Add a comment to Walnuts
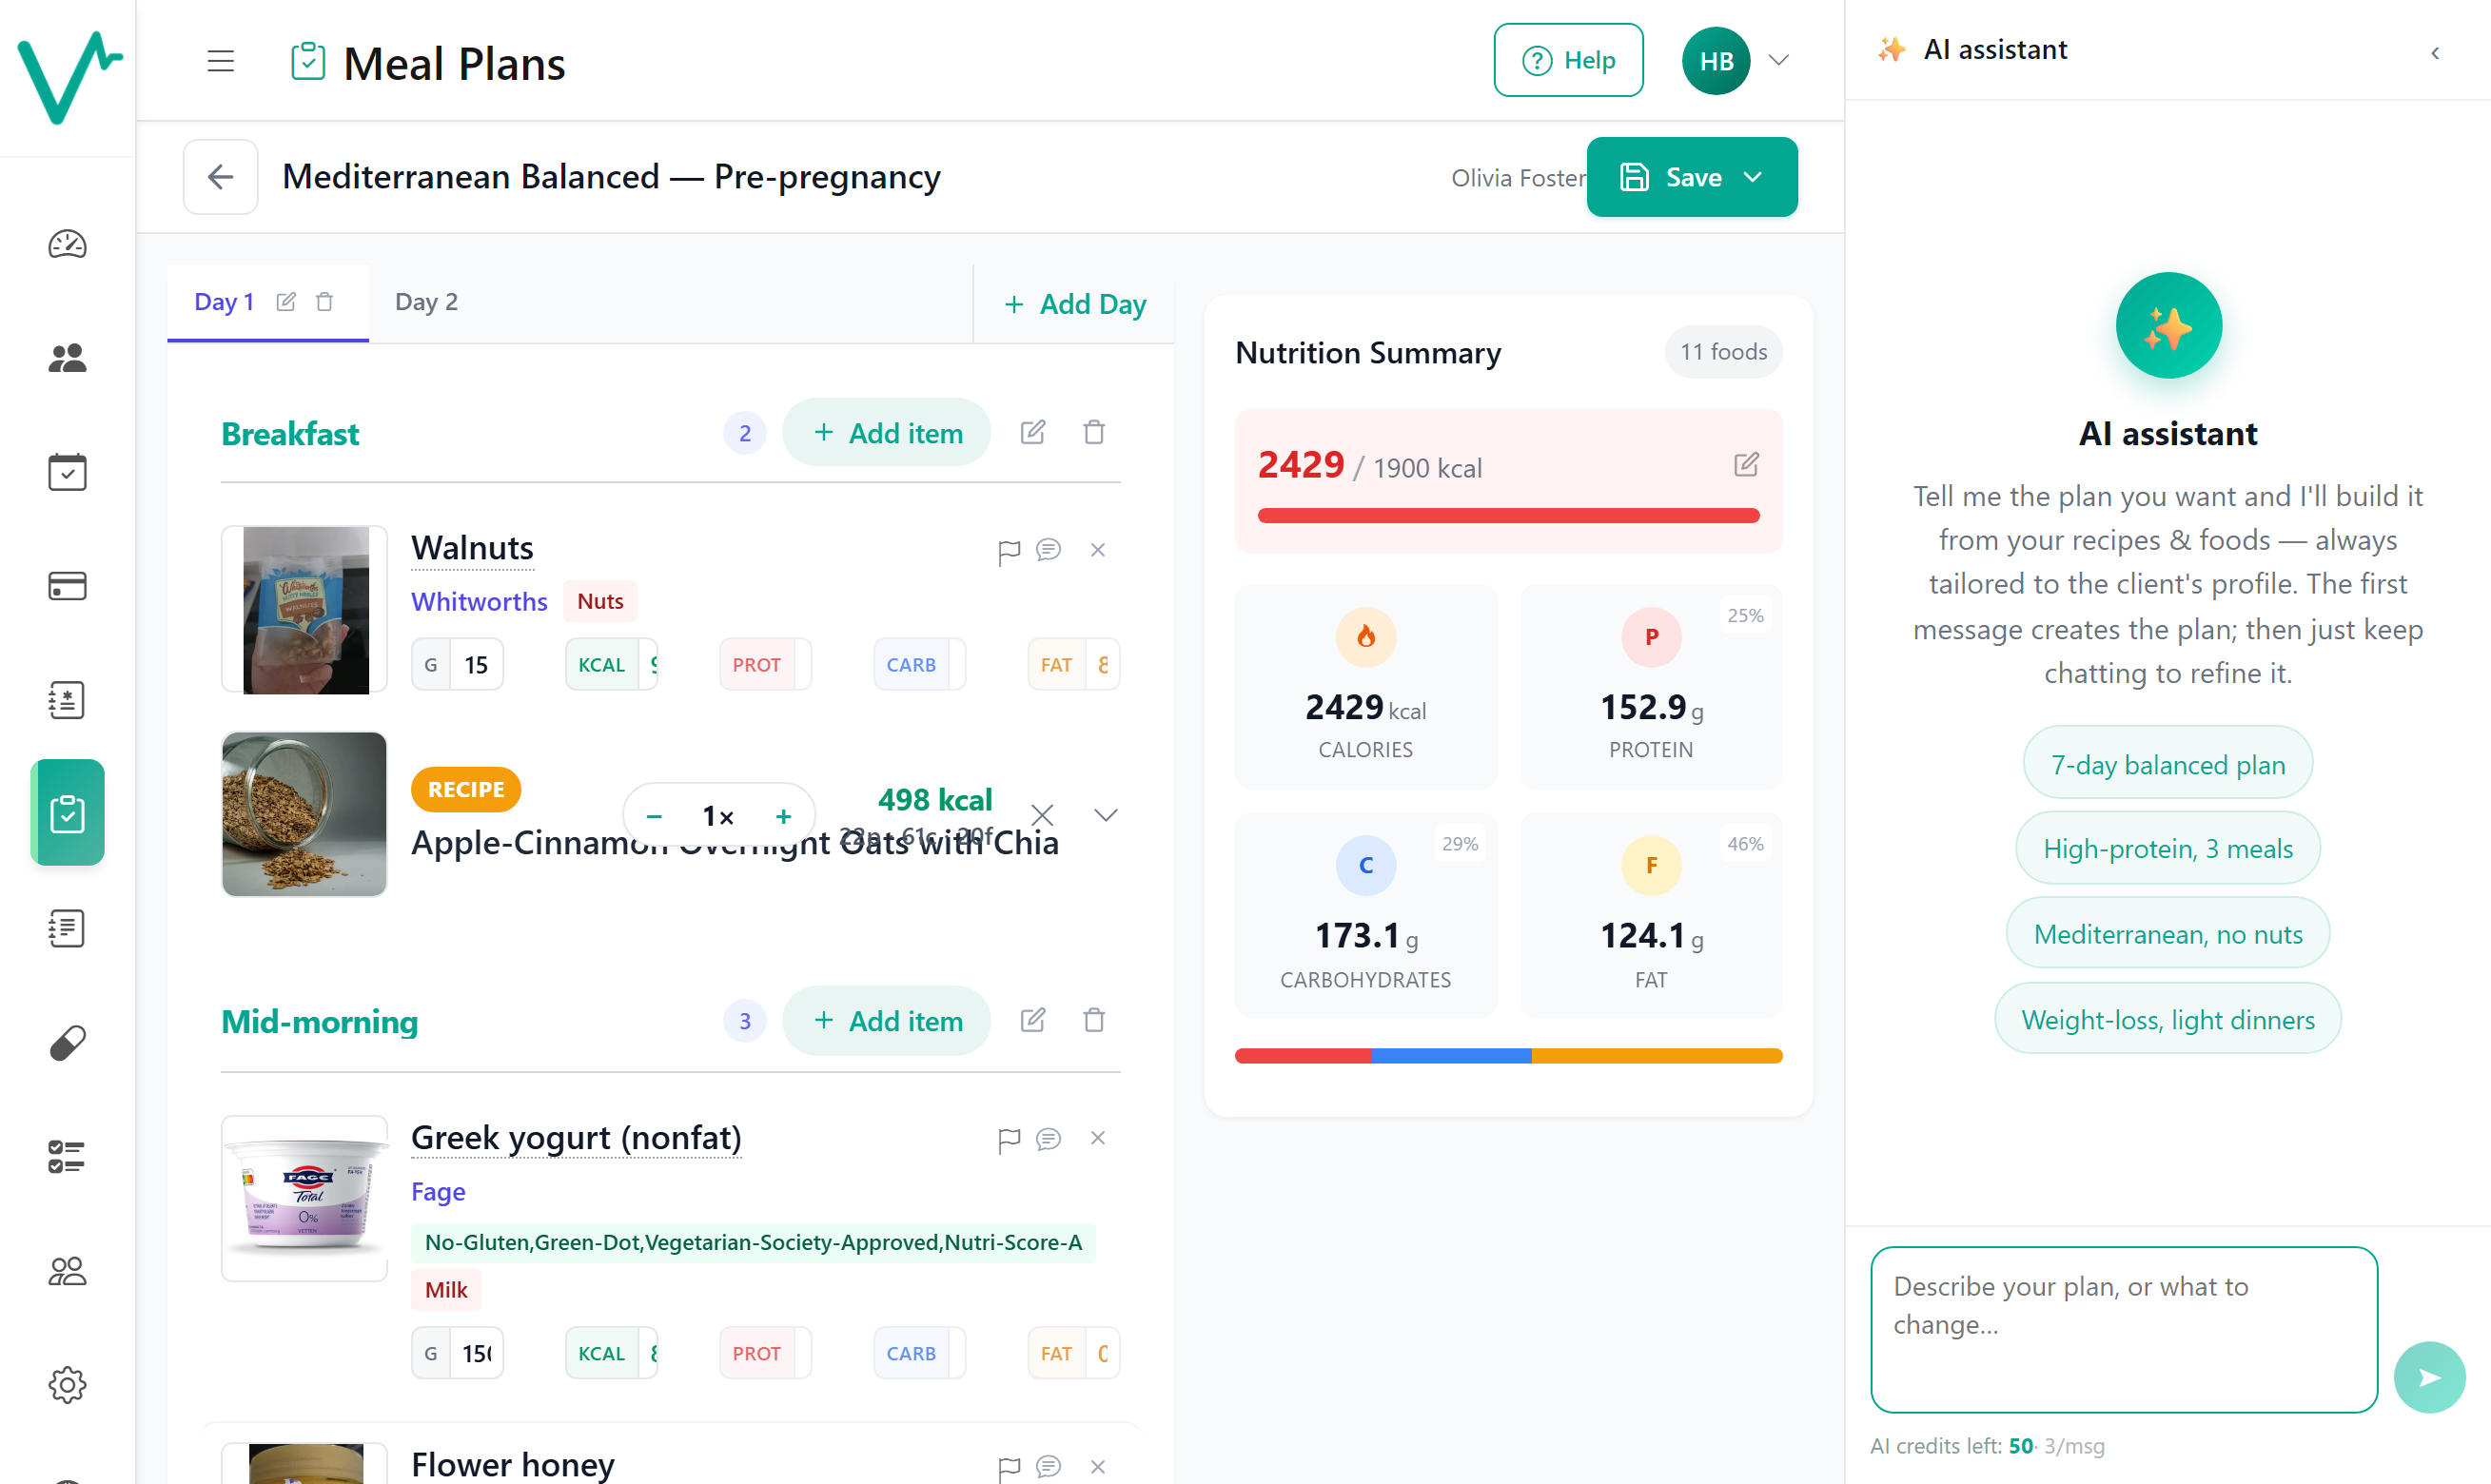The width and height of the screenshot is (2491, 1484). click(1048, 550)
